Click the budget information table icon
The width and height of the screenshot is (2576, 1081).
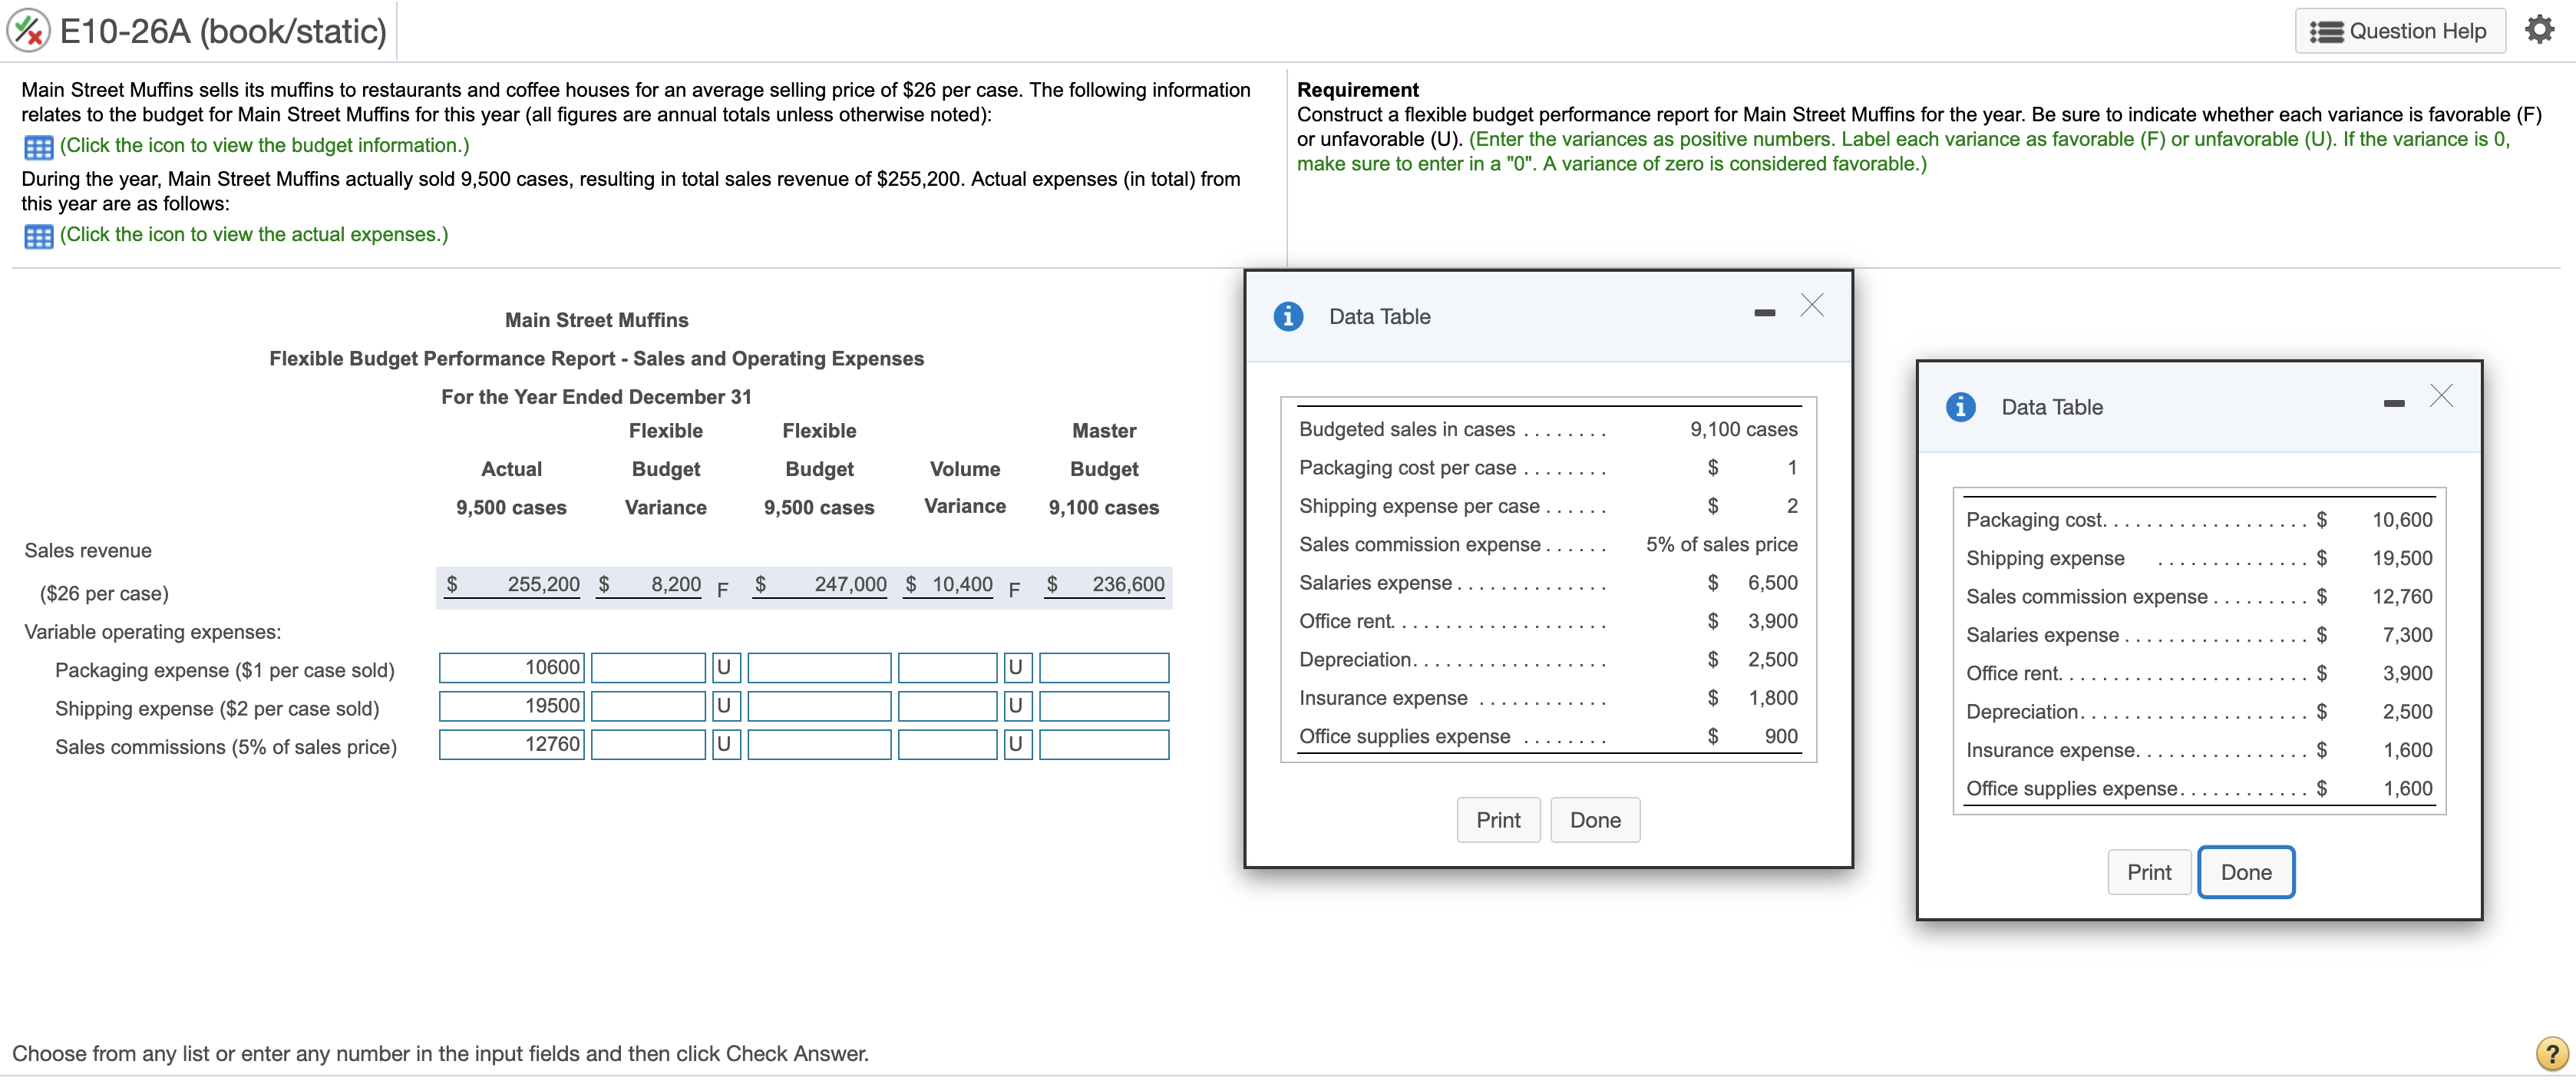click(38, 147)
